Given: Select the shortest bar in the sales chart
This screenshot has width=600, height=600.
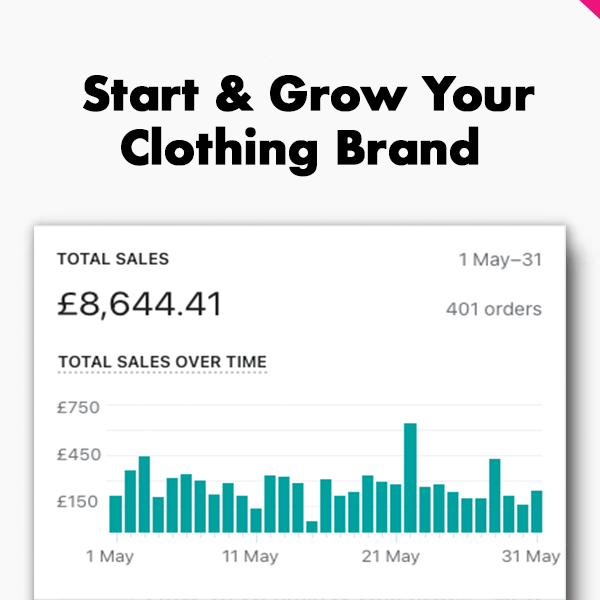Looking at the screenshot, I should pyautogui.click(x=312, y=526).
